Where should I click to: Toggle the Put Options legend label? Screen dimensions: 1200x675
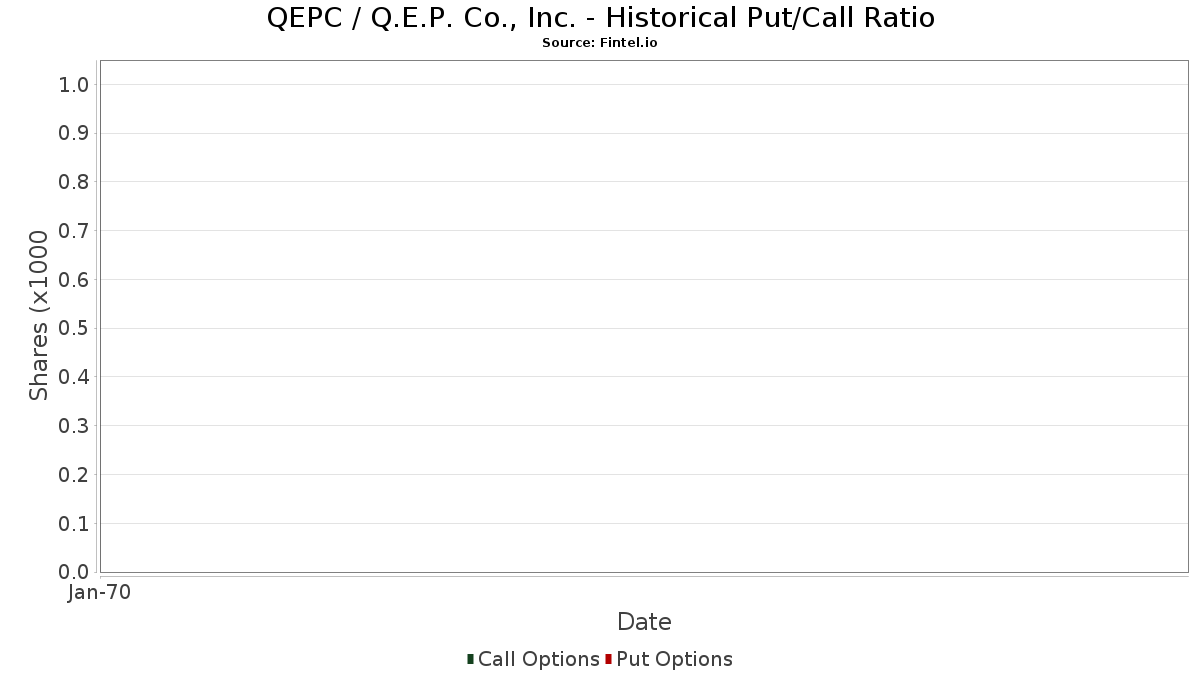tap(675, 659)
